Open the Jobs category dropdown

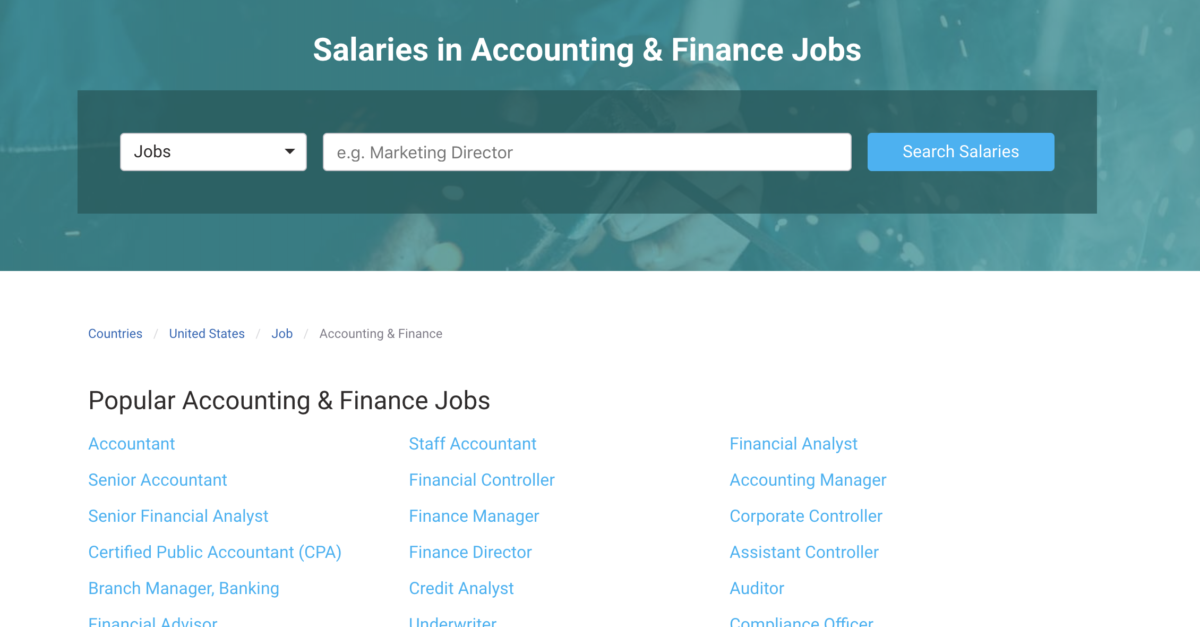(213, 151)
